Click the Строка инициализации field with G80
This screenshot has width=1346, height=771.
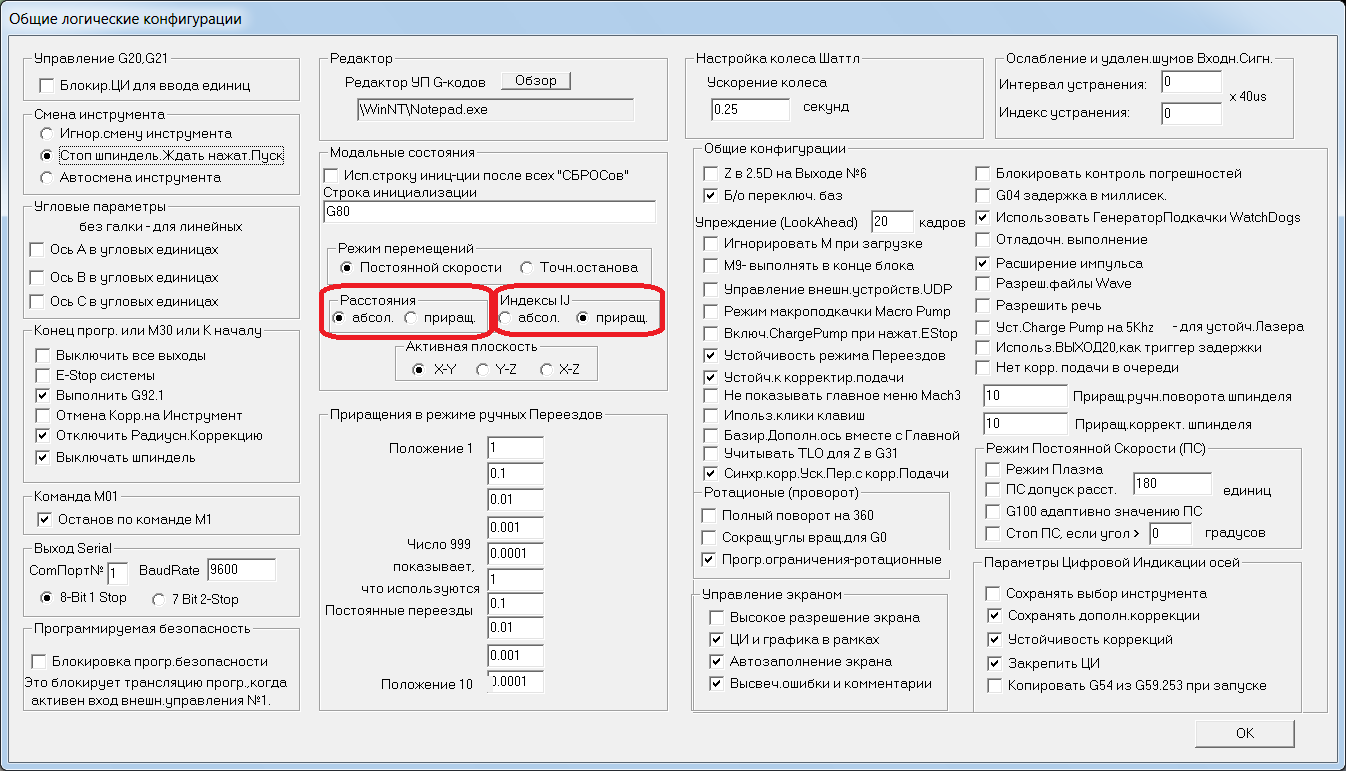tap(489, 212)
